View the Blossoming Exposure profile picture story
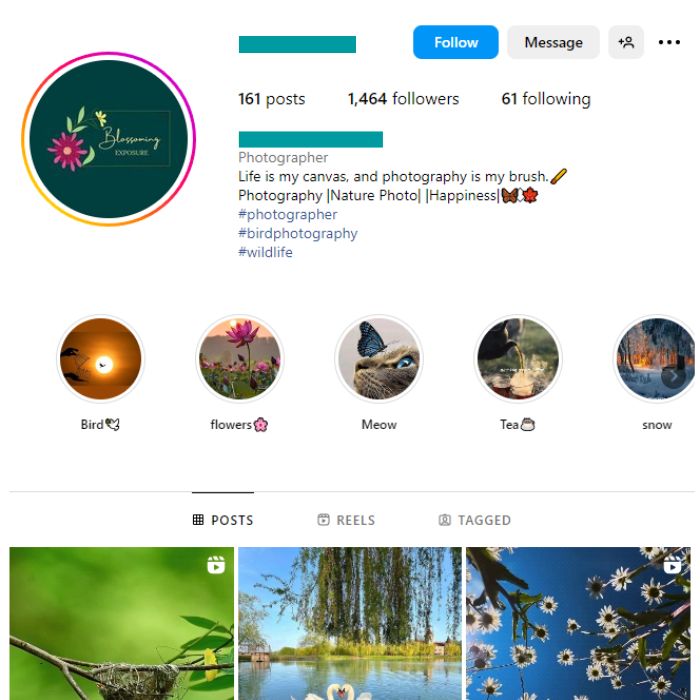This screenshot has width=700, height=700. coord(108,139)
